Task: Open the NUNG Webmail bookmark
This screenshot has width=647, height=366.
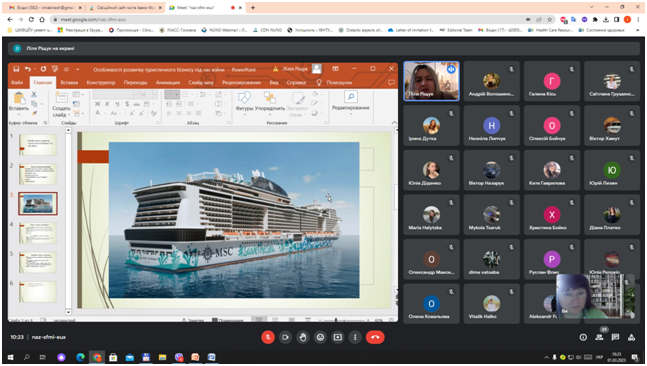Action: pos(224,30)
